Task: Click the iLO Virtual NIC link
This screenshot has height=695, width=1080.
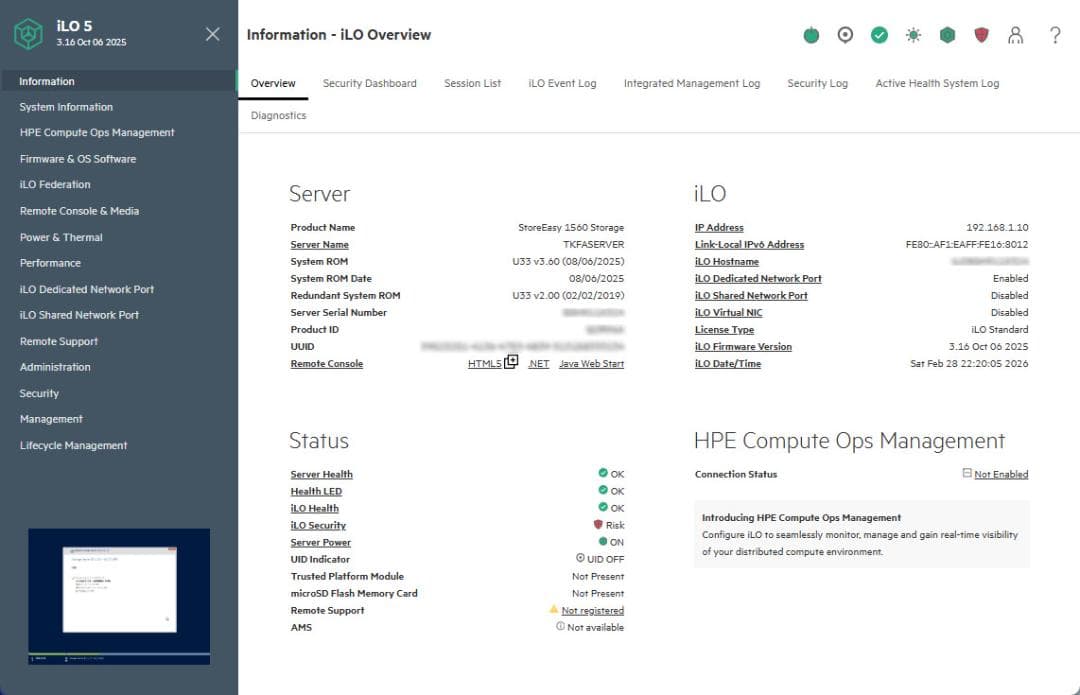Action: [x=729, y=313]
